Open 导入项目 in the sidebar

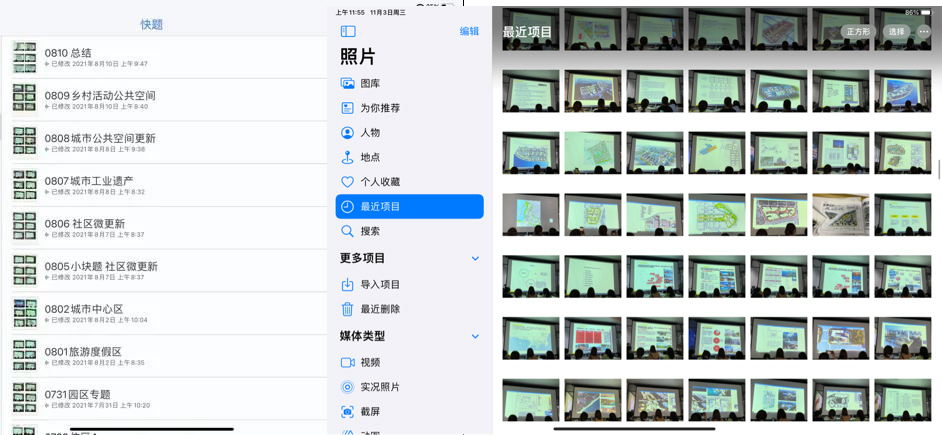[410, 284]
